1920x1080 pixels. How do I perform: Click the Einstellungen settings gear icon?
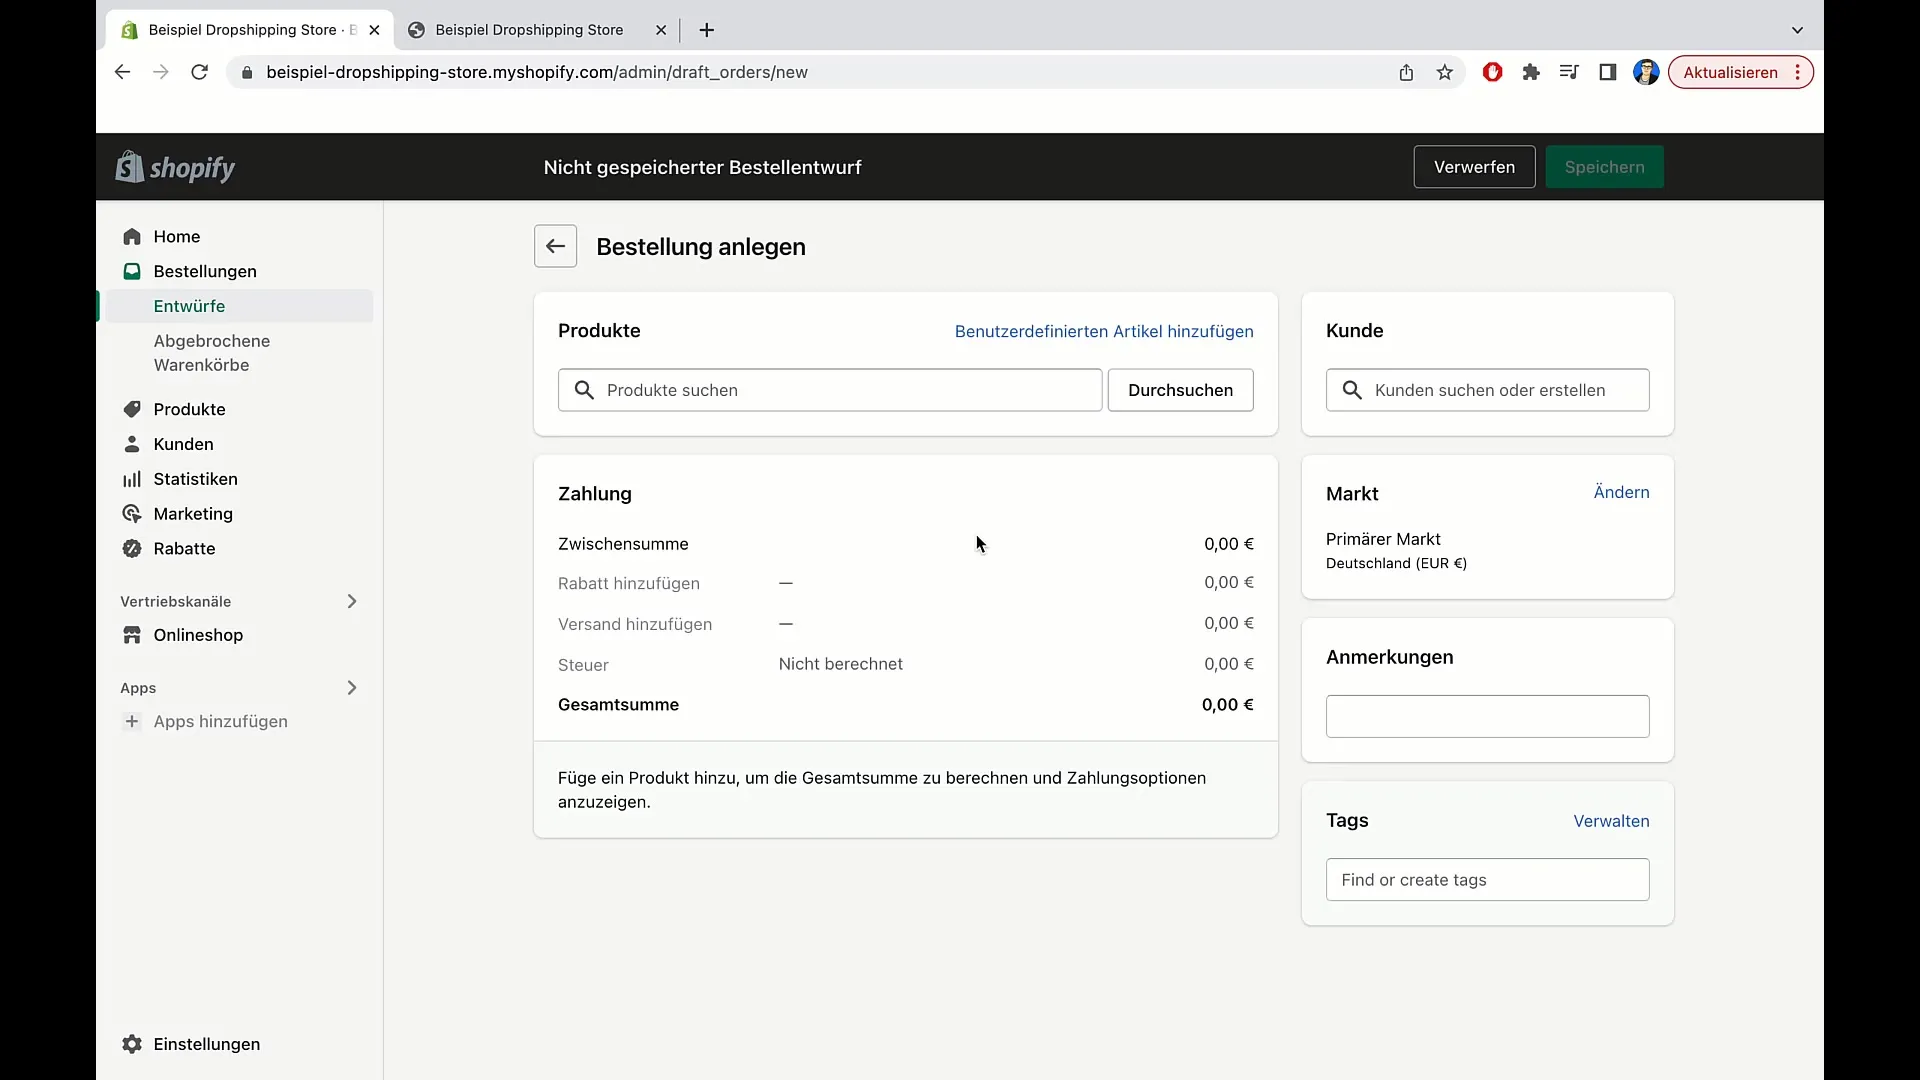point(131,1044)
